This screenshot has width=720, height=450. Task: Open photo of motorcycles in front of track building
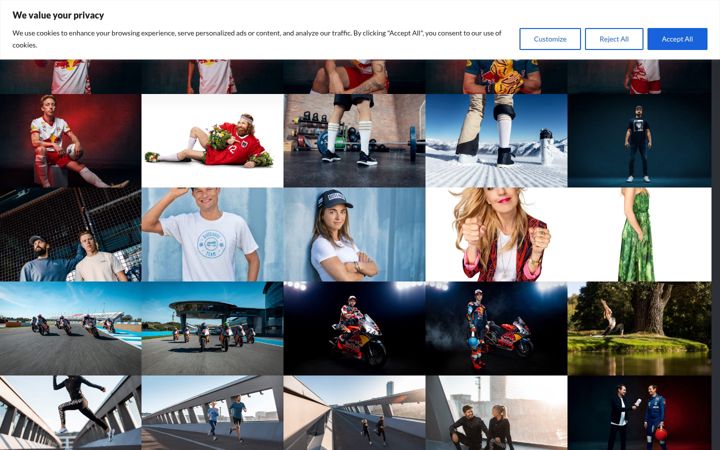[x=212, y=328]
